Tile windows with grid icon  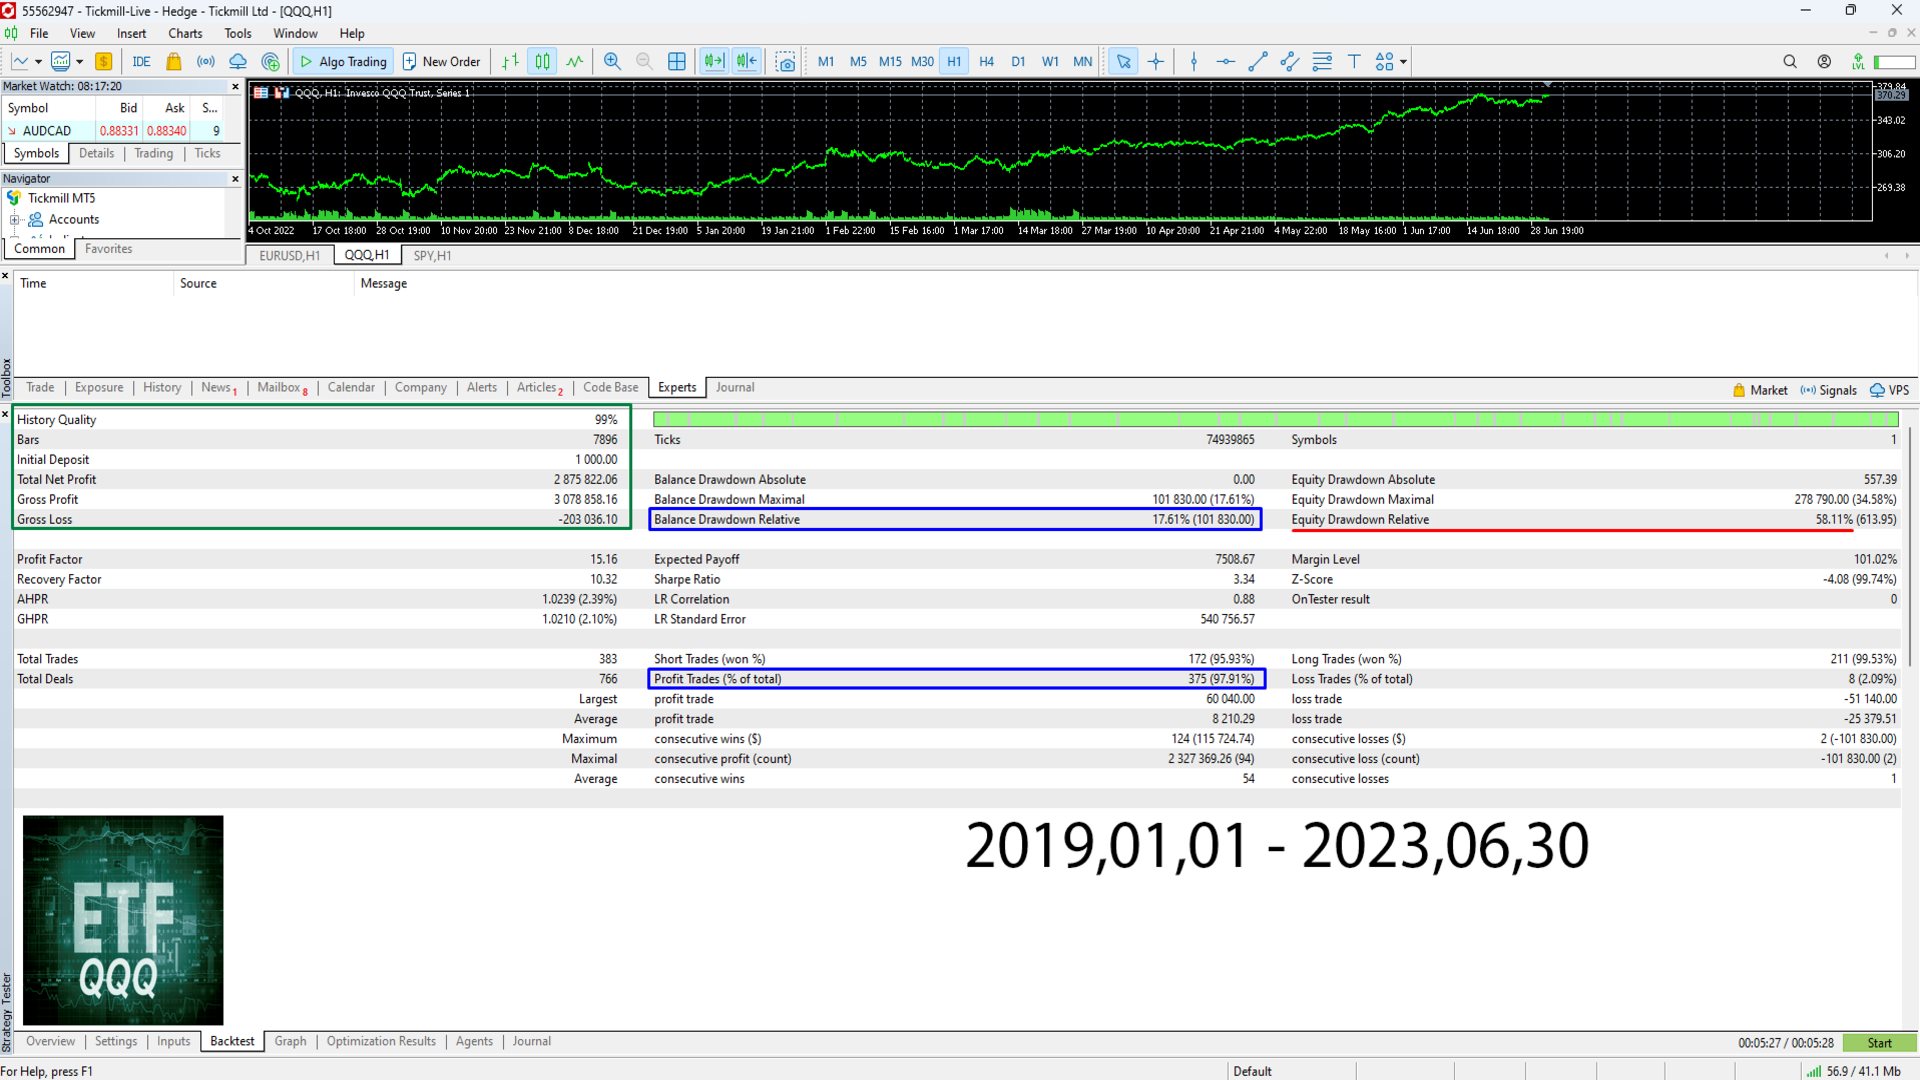click(x=677, y=61)
